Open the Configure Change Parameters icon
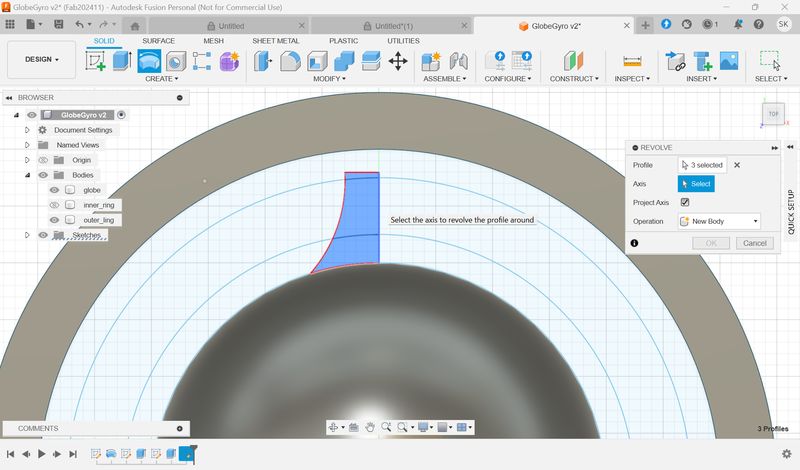The width and height of the screenshot is (800, 470). click(x=495, y=61)
